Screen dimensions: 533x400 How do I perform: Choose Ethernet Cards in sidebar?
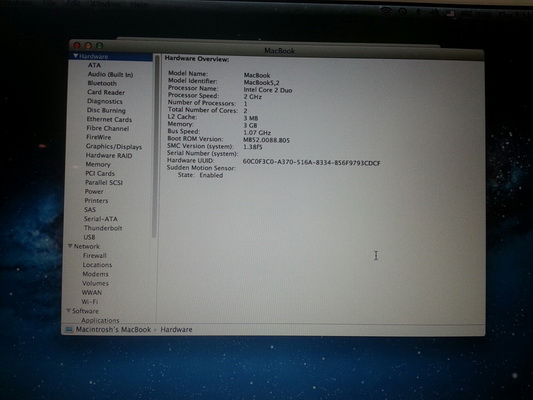109,119
